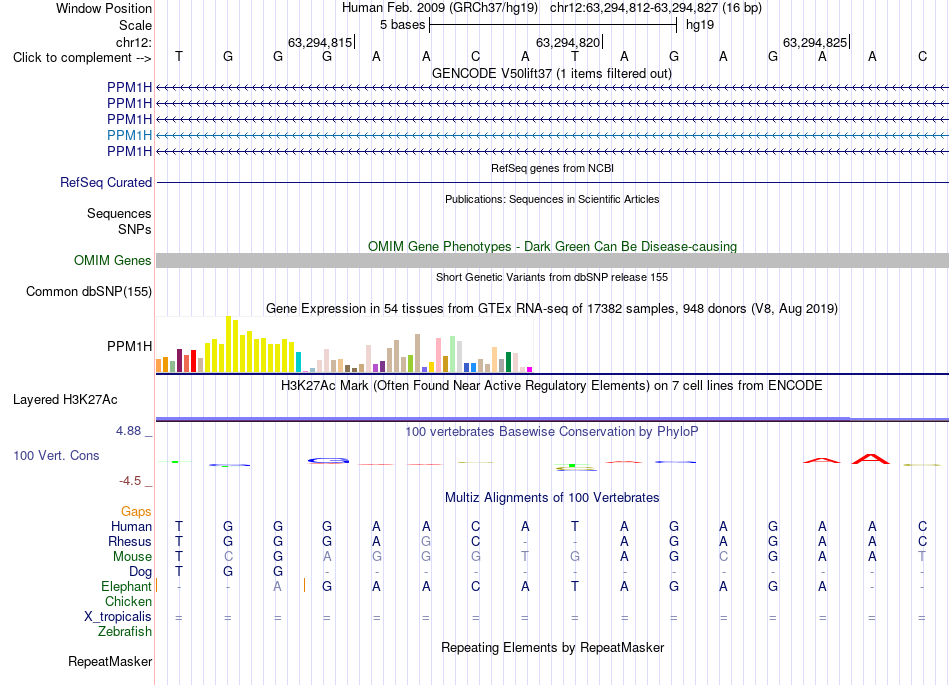Click the orange 'Gaps' label

(136, 512)
